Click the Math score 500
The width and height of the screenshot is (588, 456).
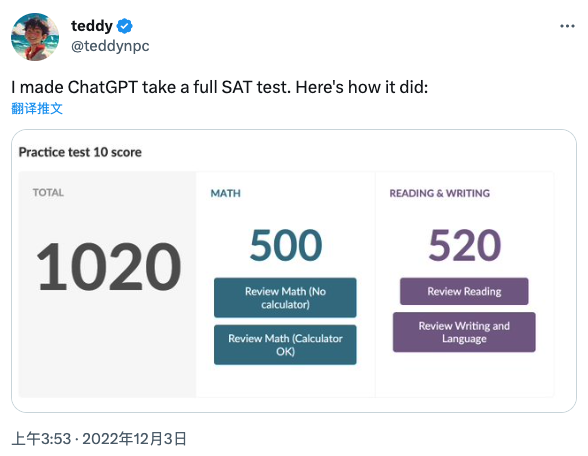pyautogui.click(x=286, y=245)
